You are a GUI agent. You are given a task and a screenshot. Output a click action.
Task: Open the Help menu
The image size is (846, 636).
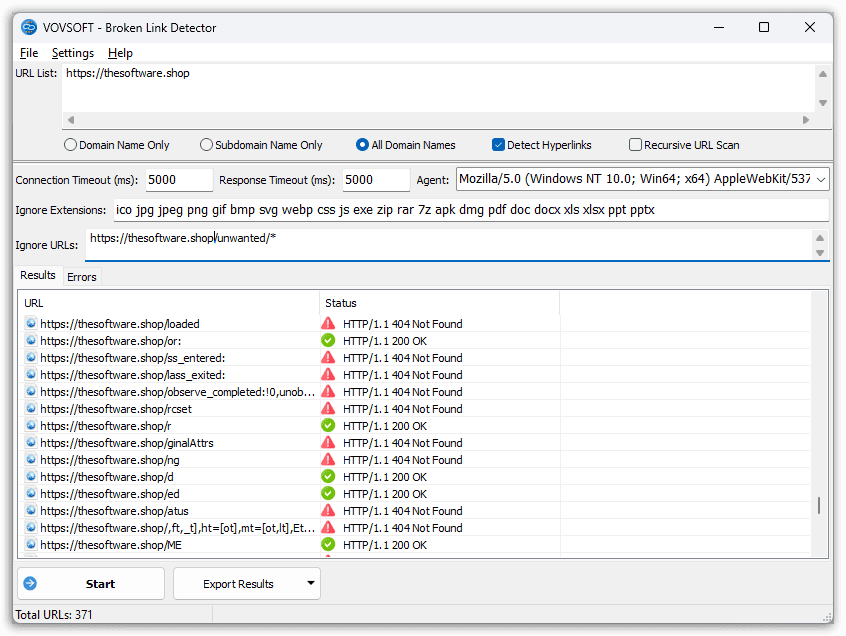point(120,53)
